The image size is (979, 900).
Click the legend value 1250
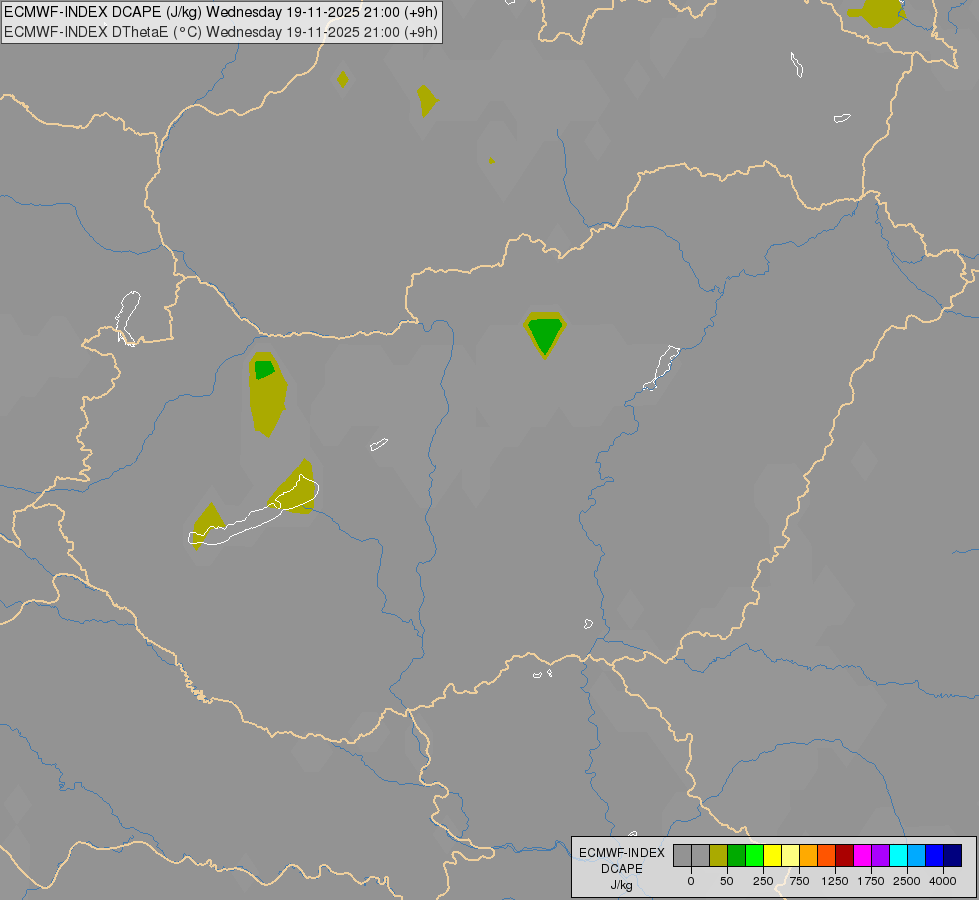pyautogui.click(x=835, y=881)
